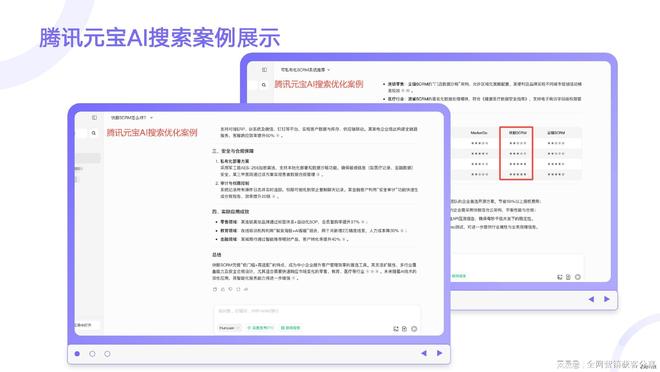
Task: Dislike the answer with thumbs-down icon
Action: [230, 290]
